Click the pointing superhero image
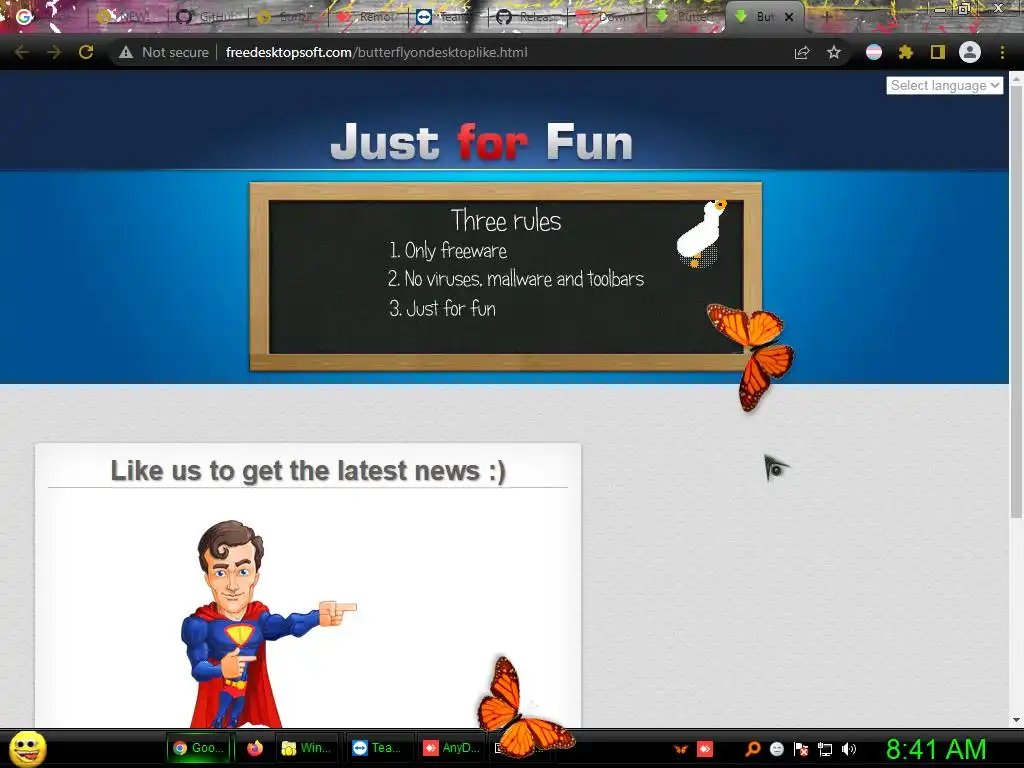The image size is (1024, 768). coord(268,624)
